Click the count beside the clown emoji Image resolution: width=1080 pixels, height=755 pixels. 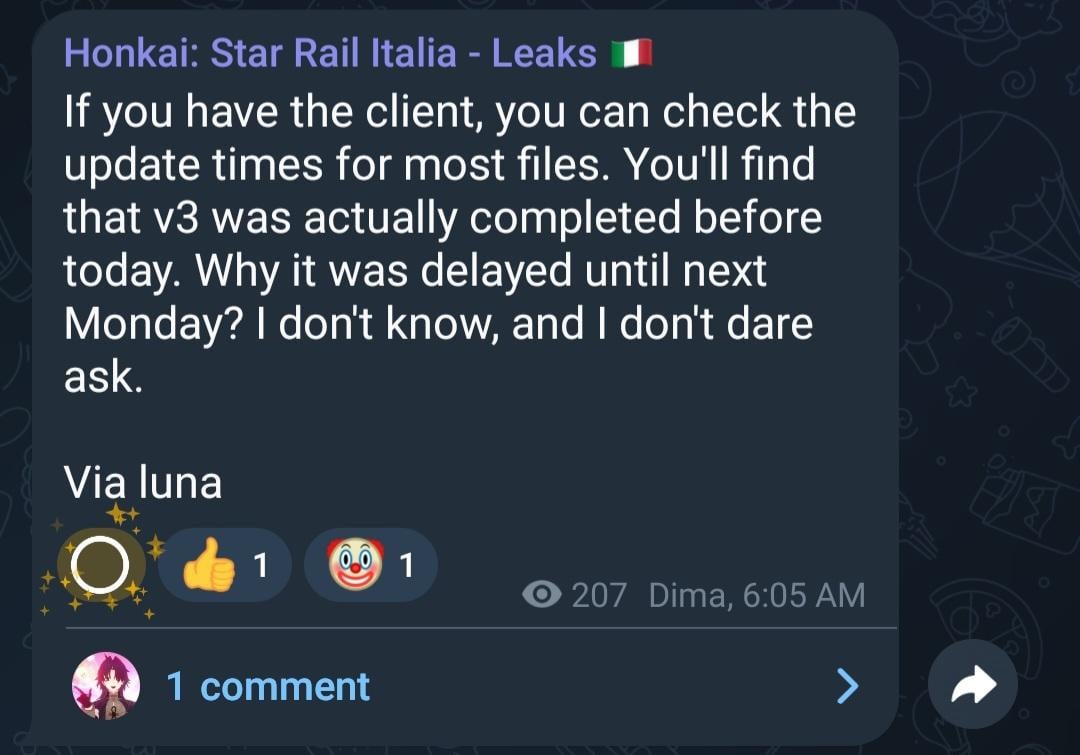[406, 567]
